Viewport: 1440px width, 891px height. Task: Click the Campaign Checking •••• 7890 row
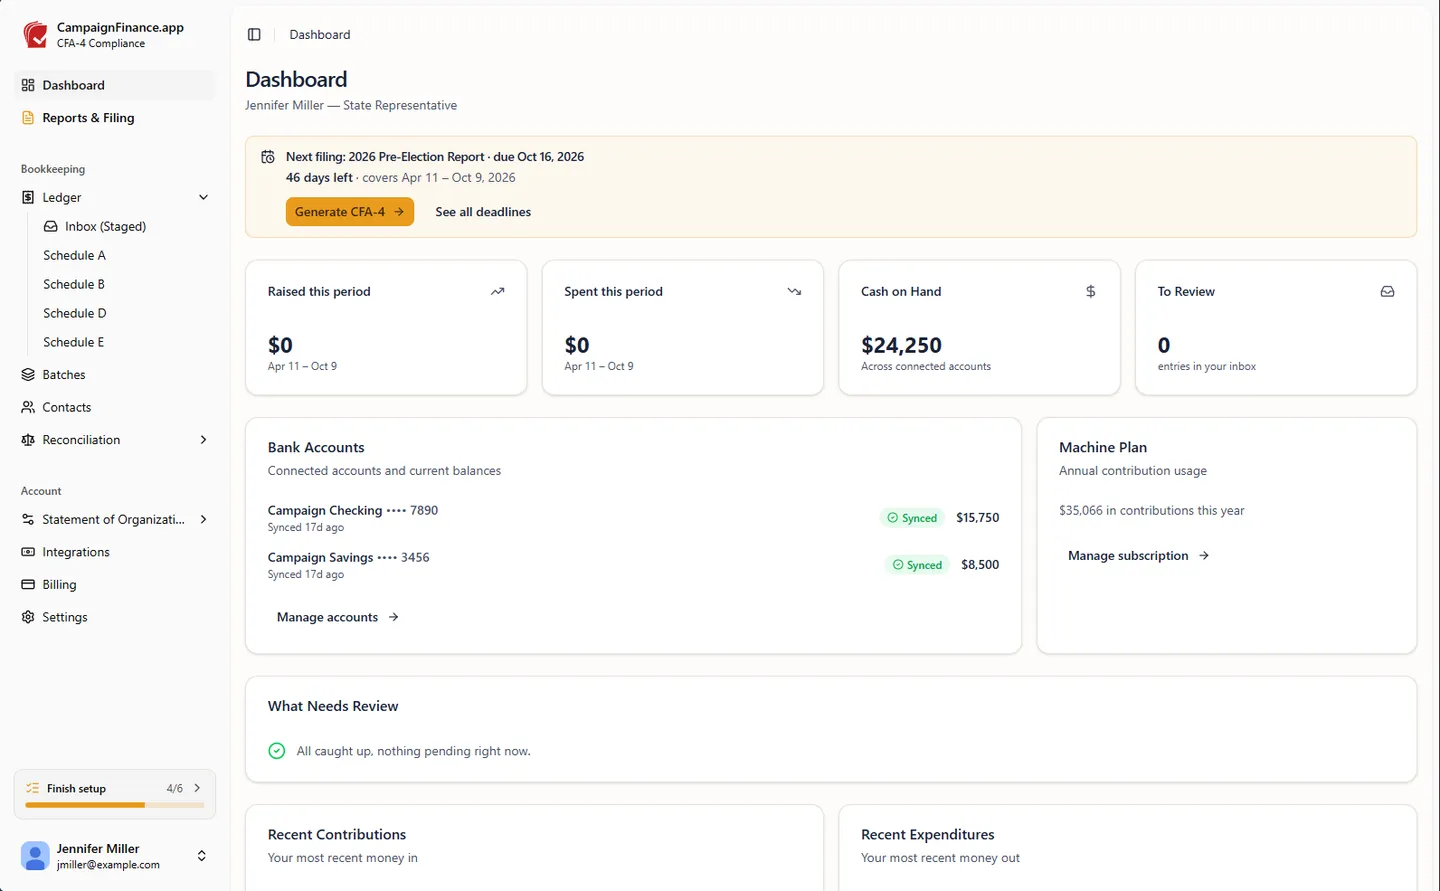point(633,518)
